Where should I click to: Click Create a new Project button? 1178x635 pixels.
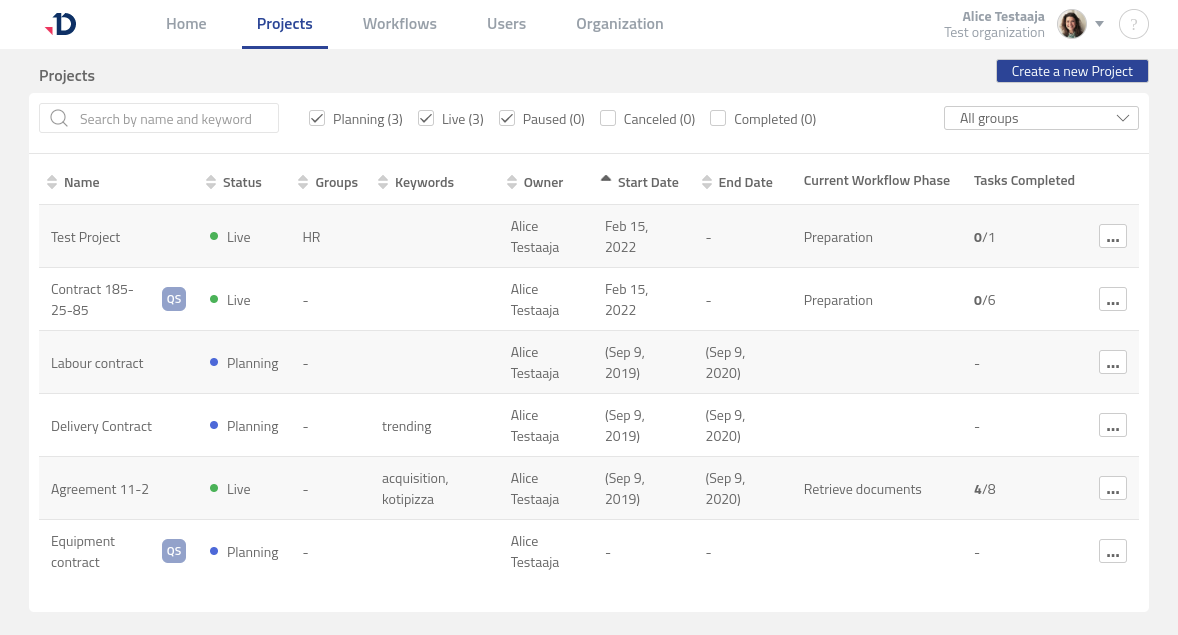click(x=1071, y=71)
